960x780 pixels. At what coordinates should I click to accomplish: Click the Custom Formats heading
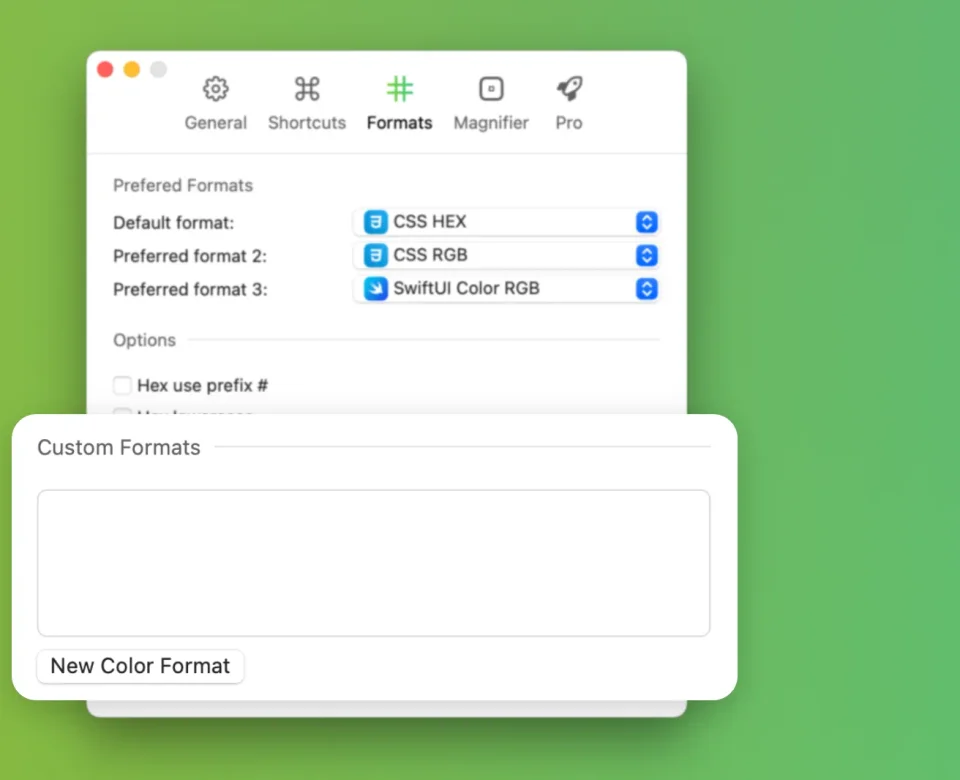[x=119, y=448]
